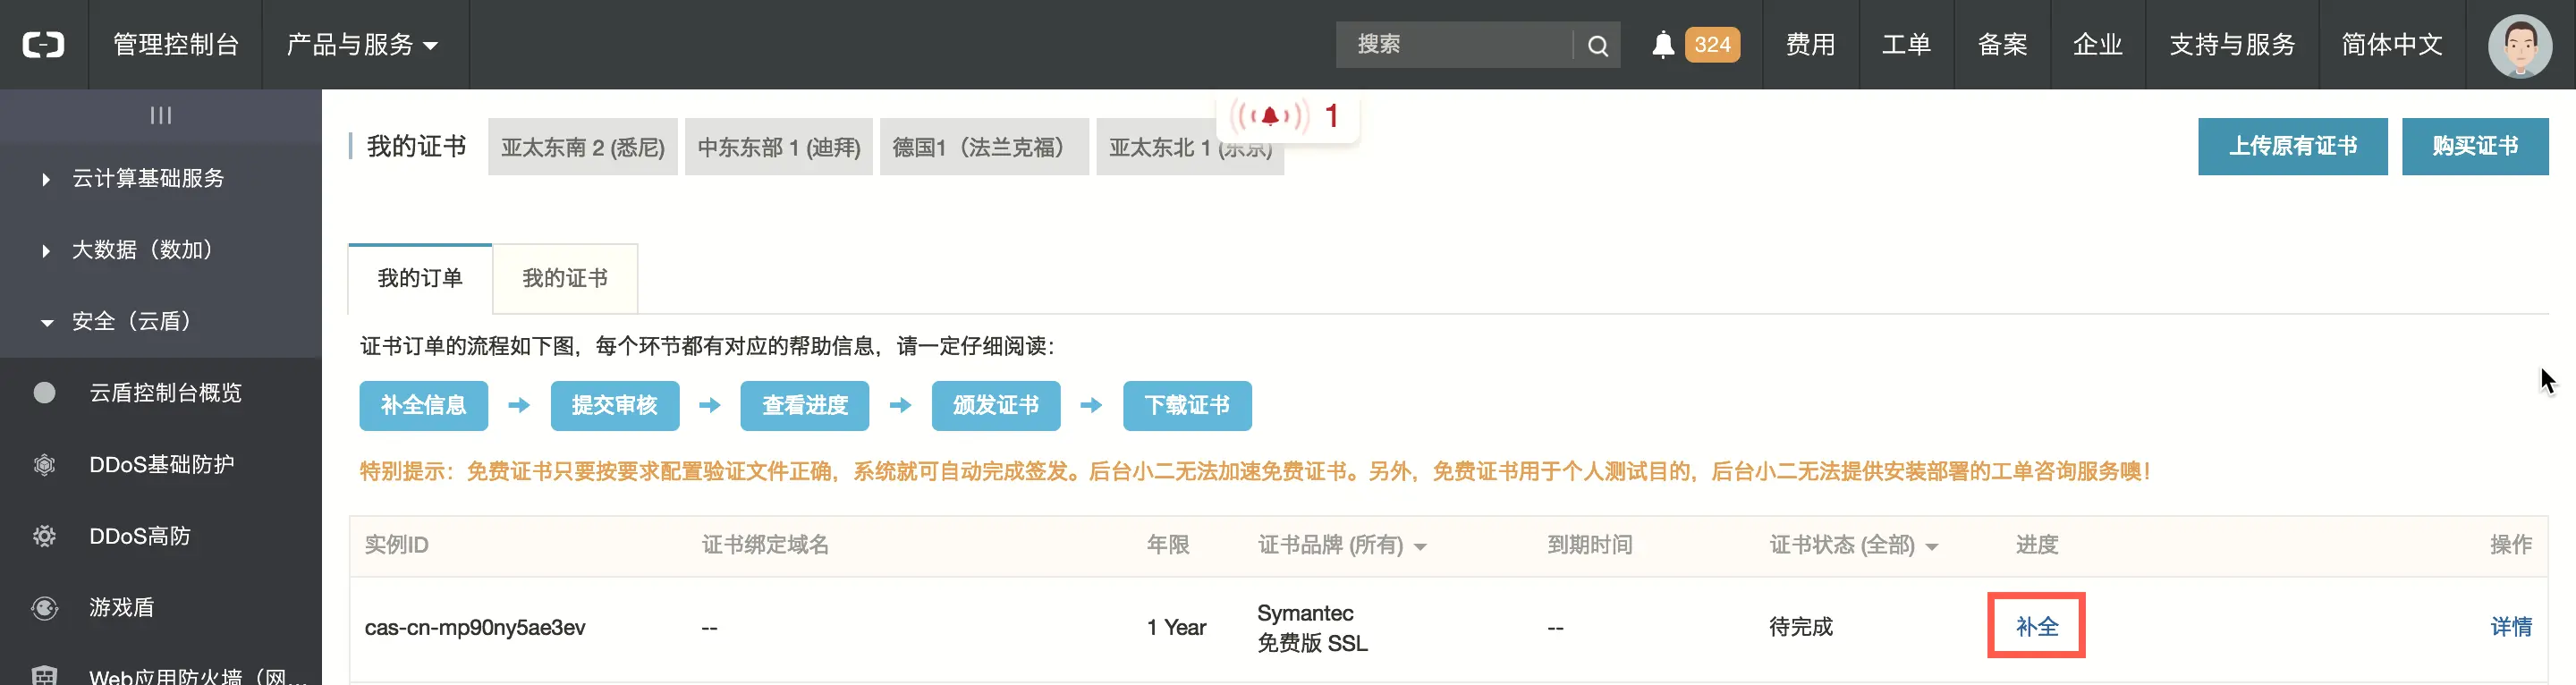
Task: Collapse the sidebar with the three-bar handle
Action: (x=161, y=116)
